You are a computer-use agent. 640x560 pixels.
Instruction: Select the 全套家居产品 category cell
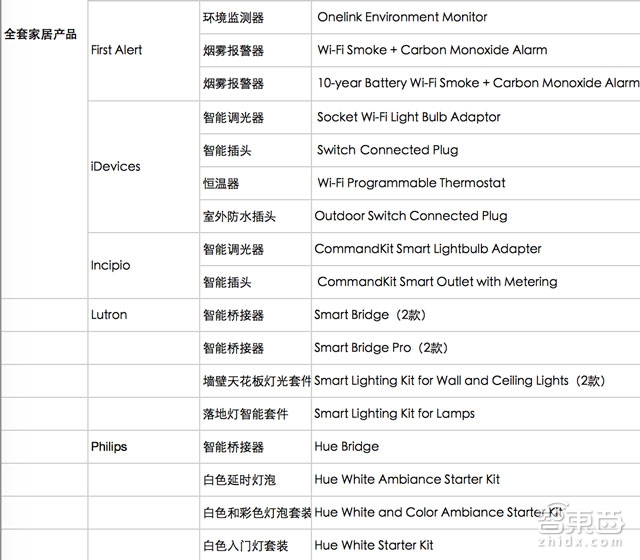(40, 34)
